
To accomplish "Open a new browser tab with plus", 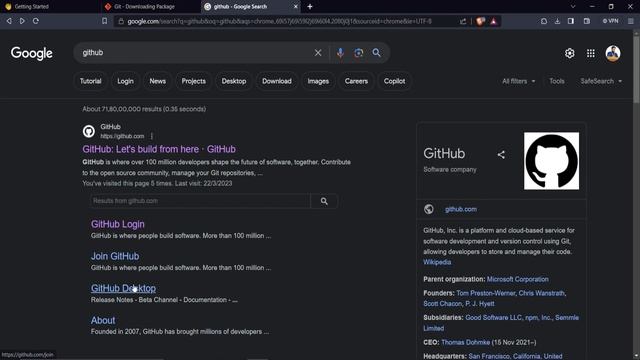I will pyautogui.click(x=310, y=7).
